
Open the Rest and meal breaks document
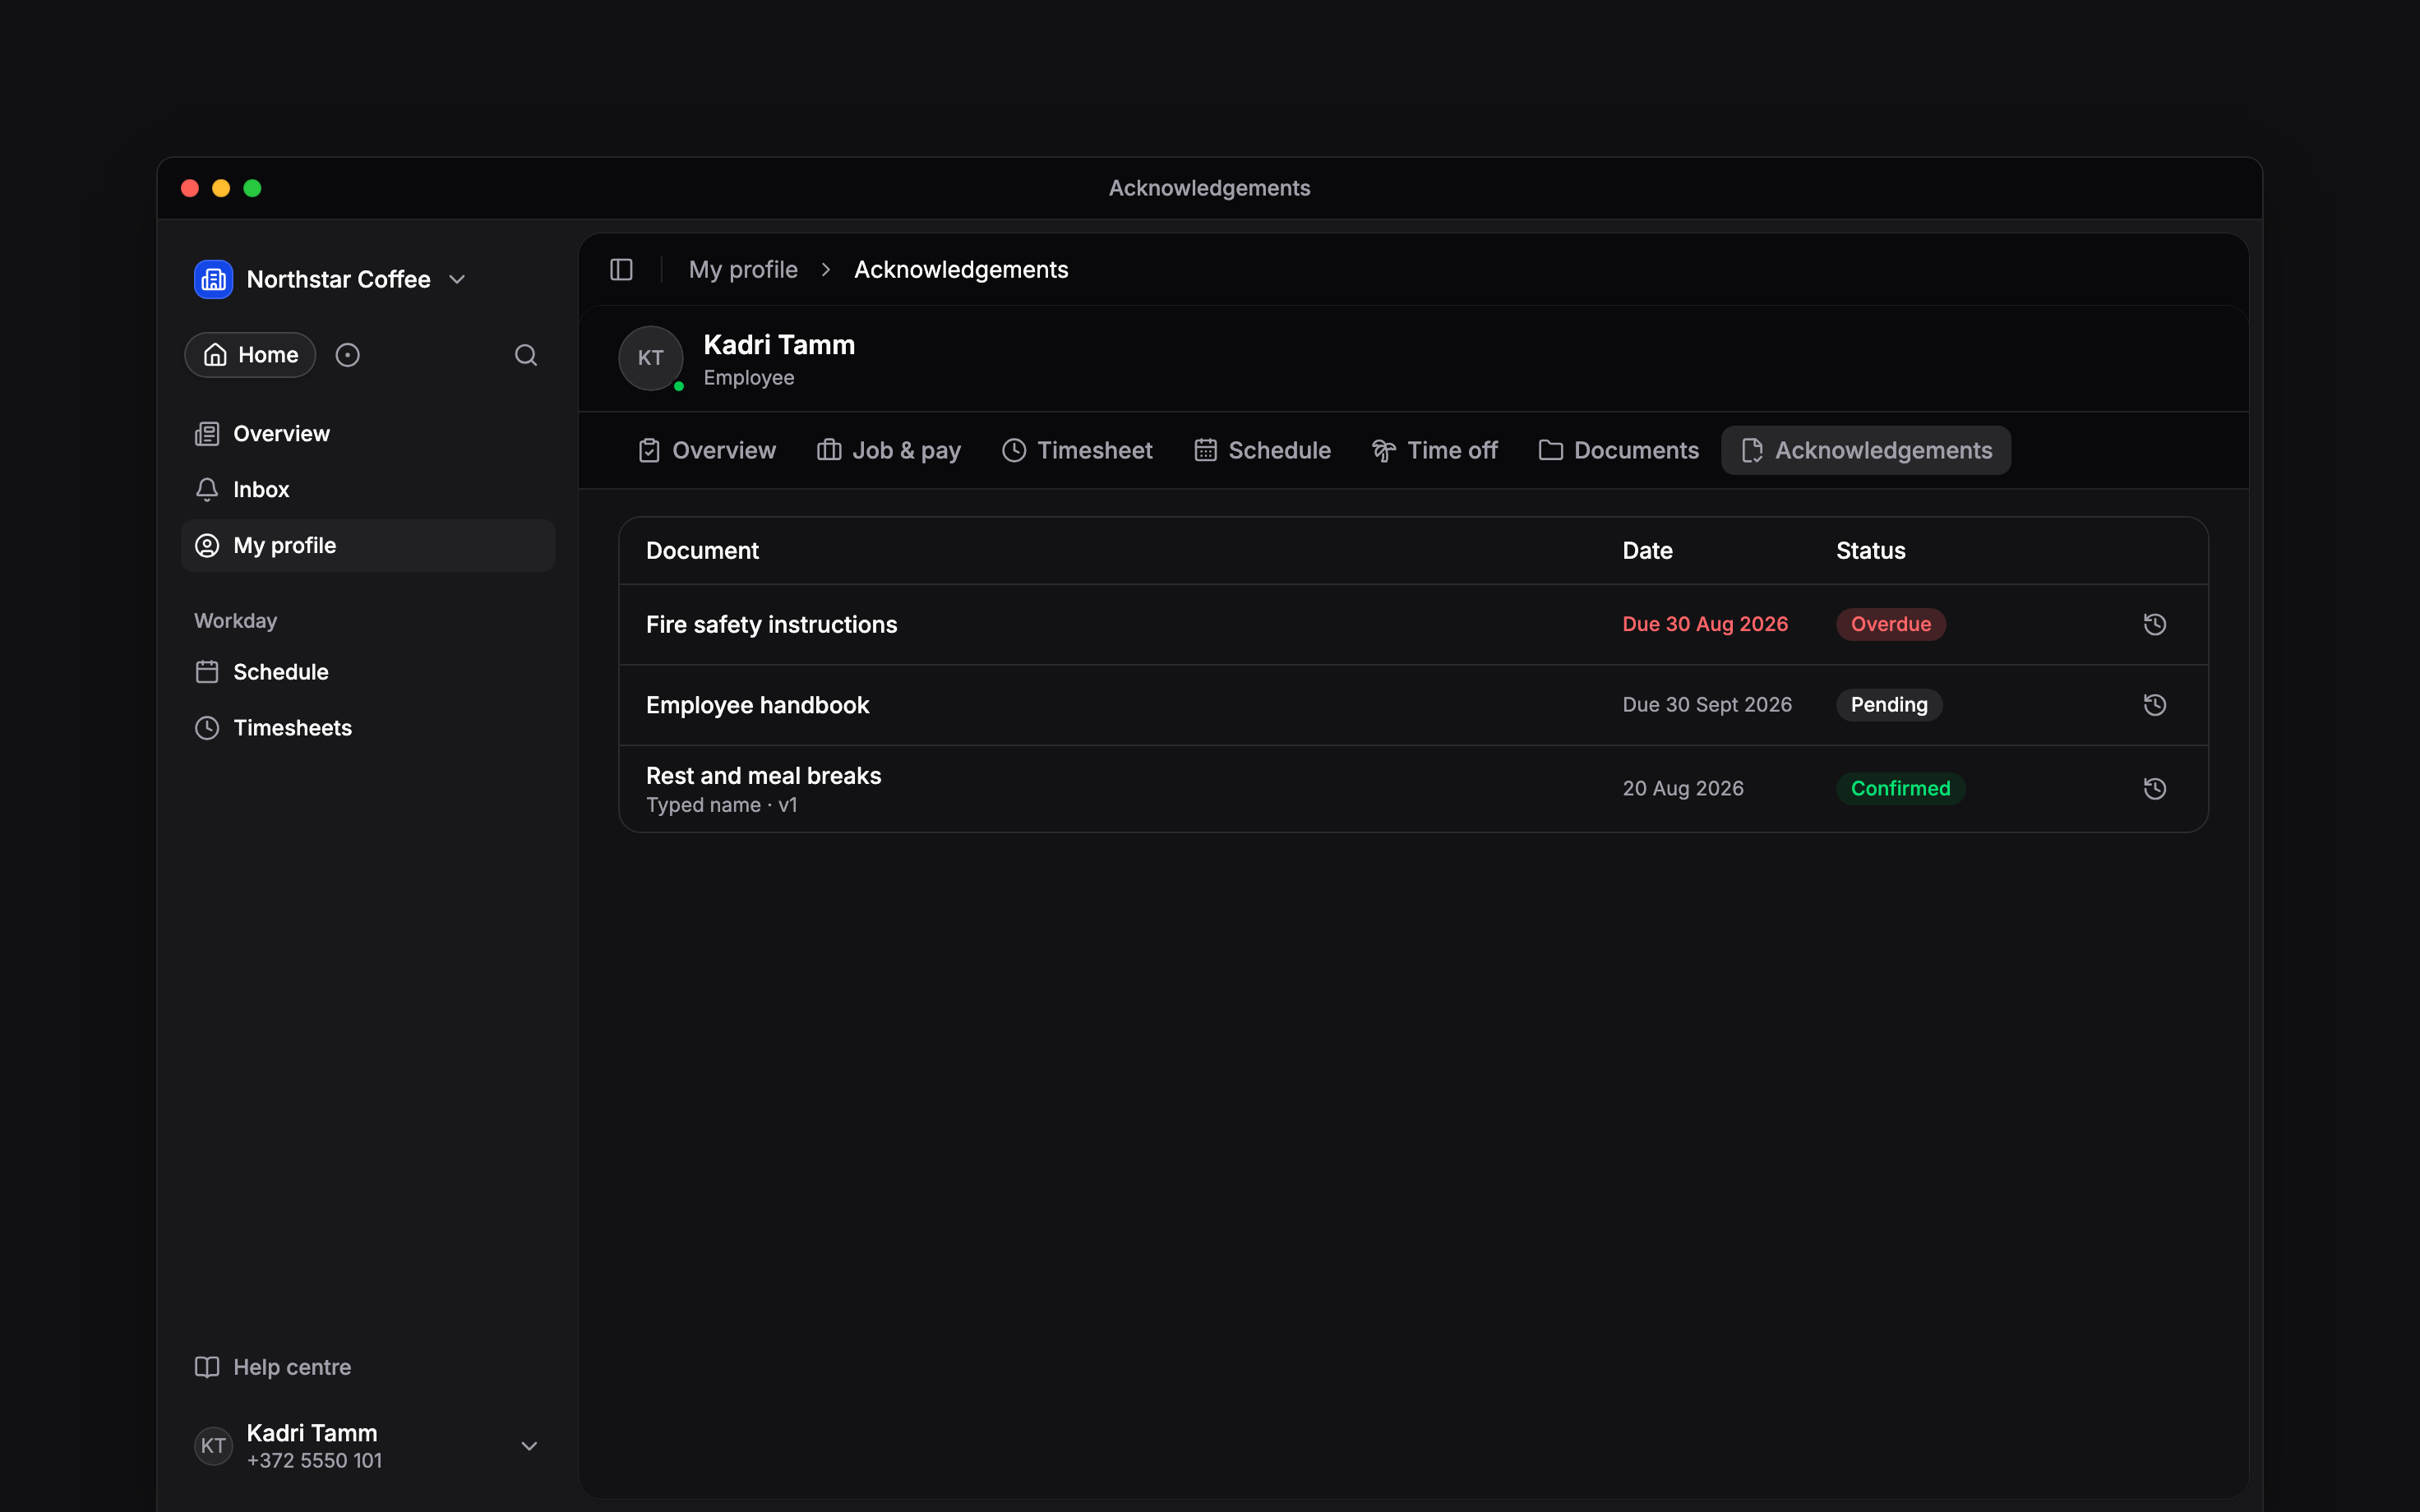763,776
